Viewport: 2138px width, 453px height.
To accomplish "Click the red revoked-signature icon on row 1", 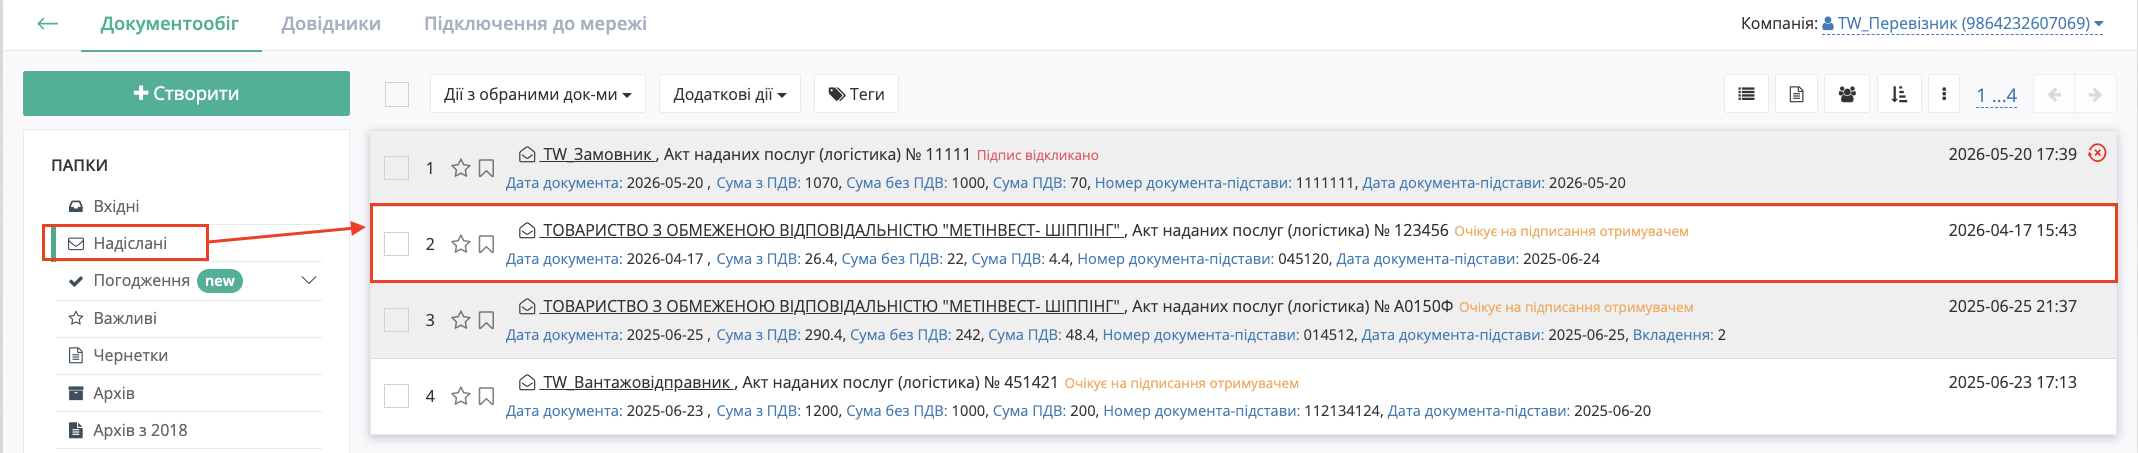I will click(2098, 153).
